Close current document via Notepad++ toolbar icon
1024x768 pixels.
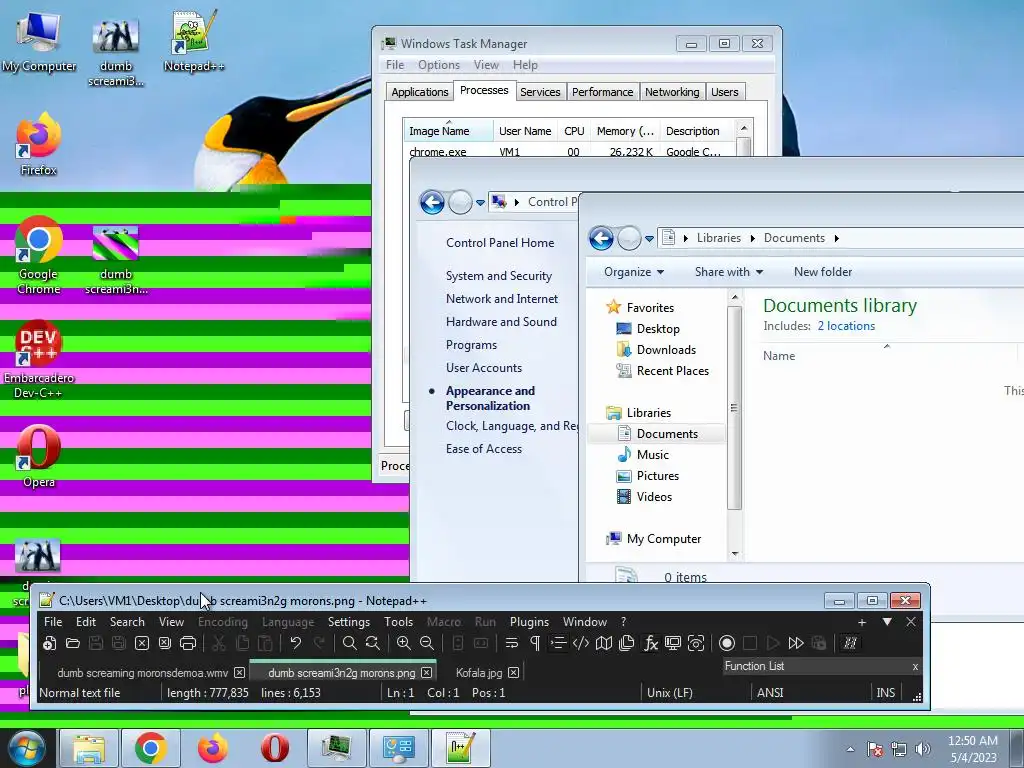tap(142, 643)
